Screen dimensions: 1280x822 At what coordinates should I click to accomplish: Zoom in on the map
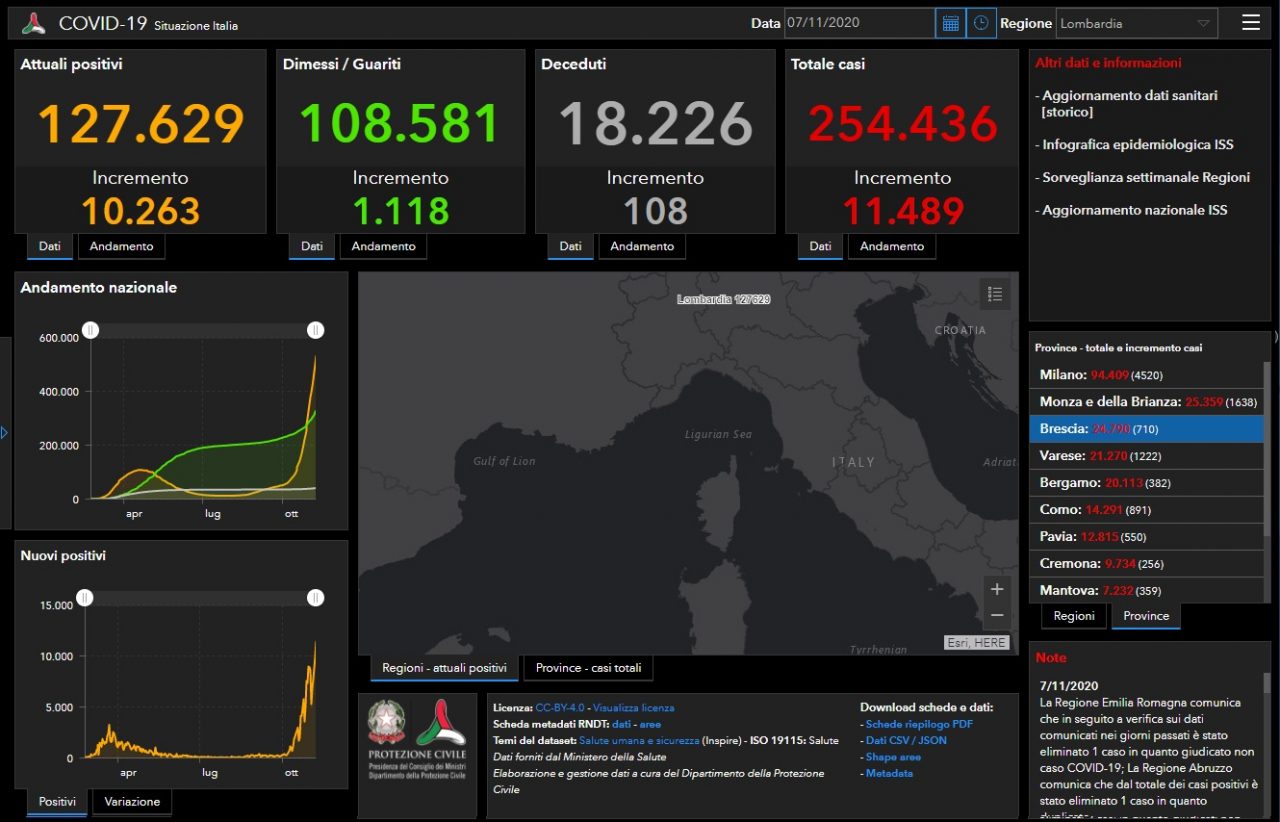[x=996, y=589]
